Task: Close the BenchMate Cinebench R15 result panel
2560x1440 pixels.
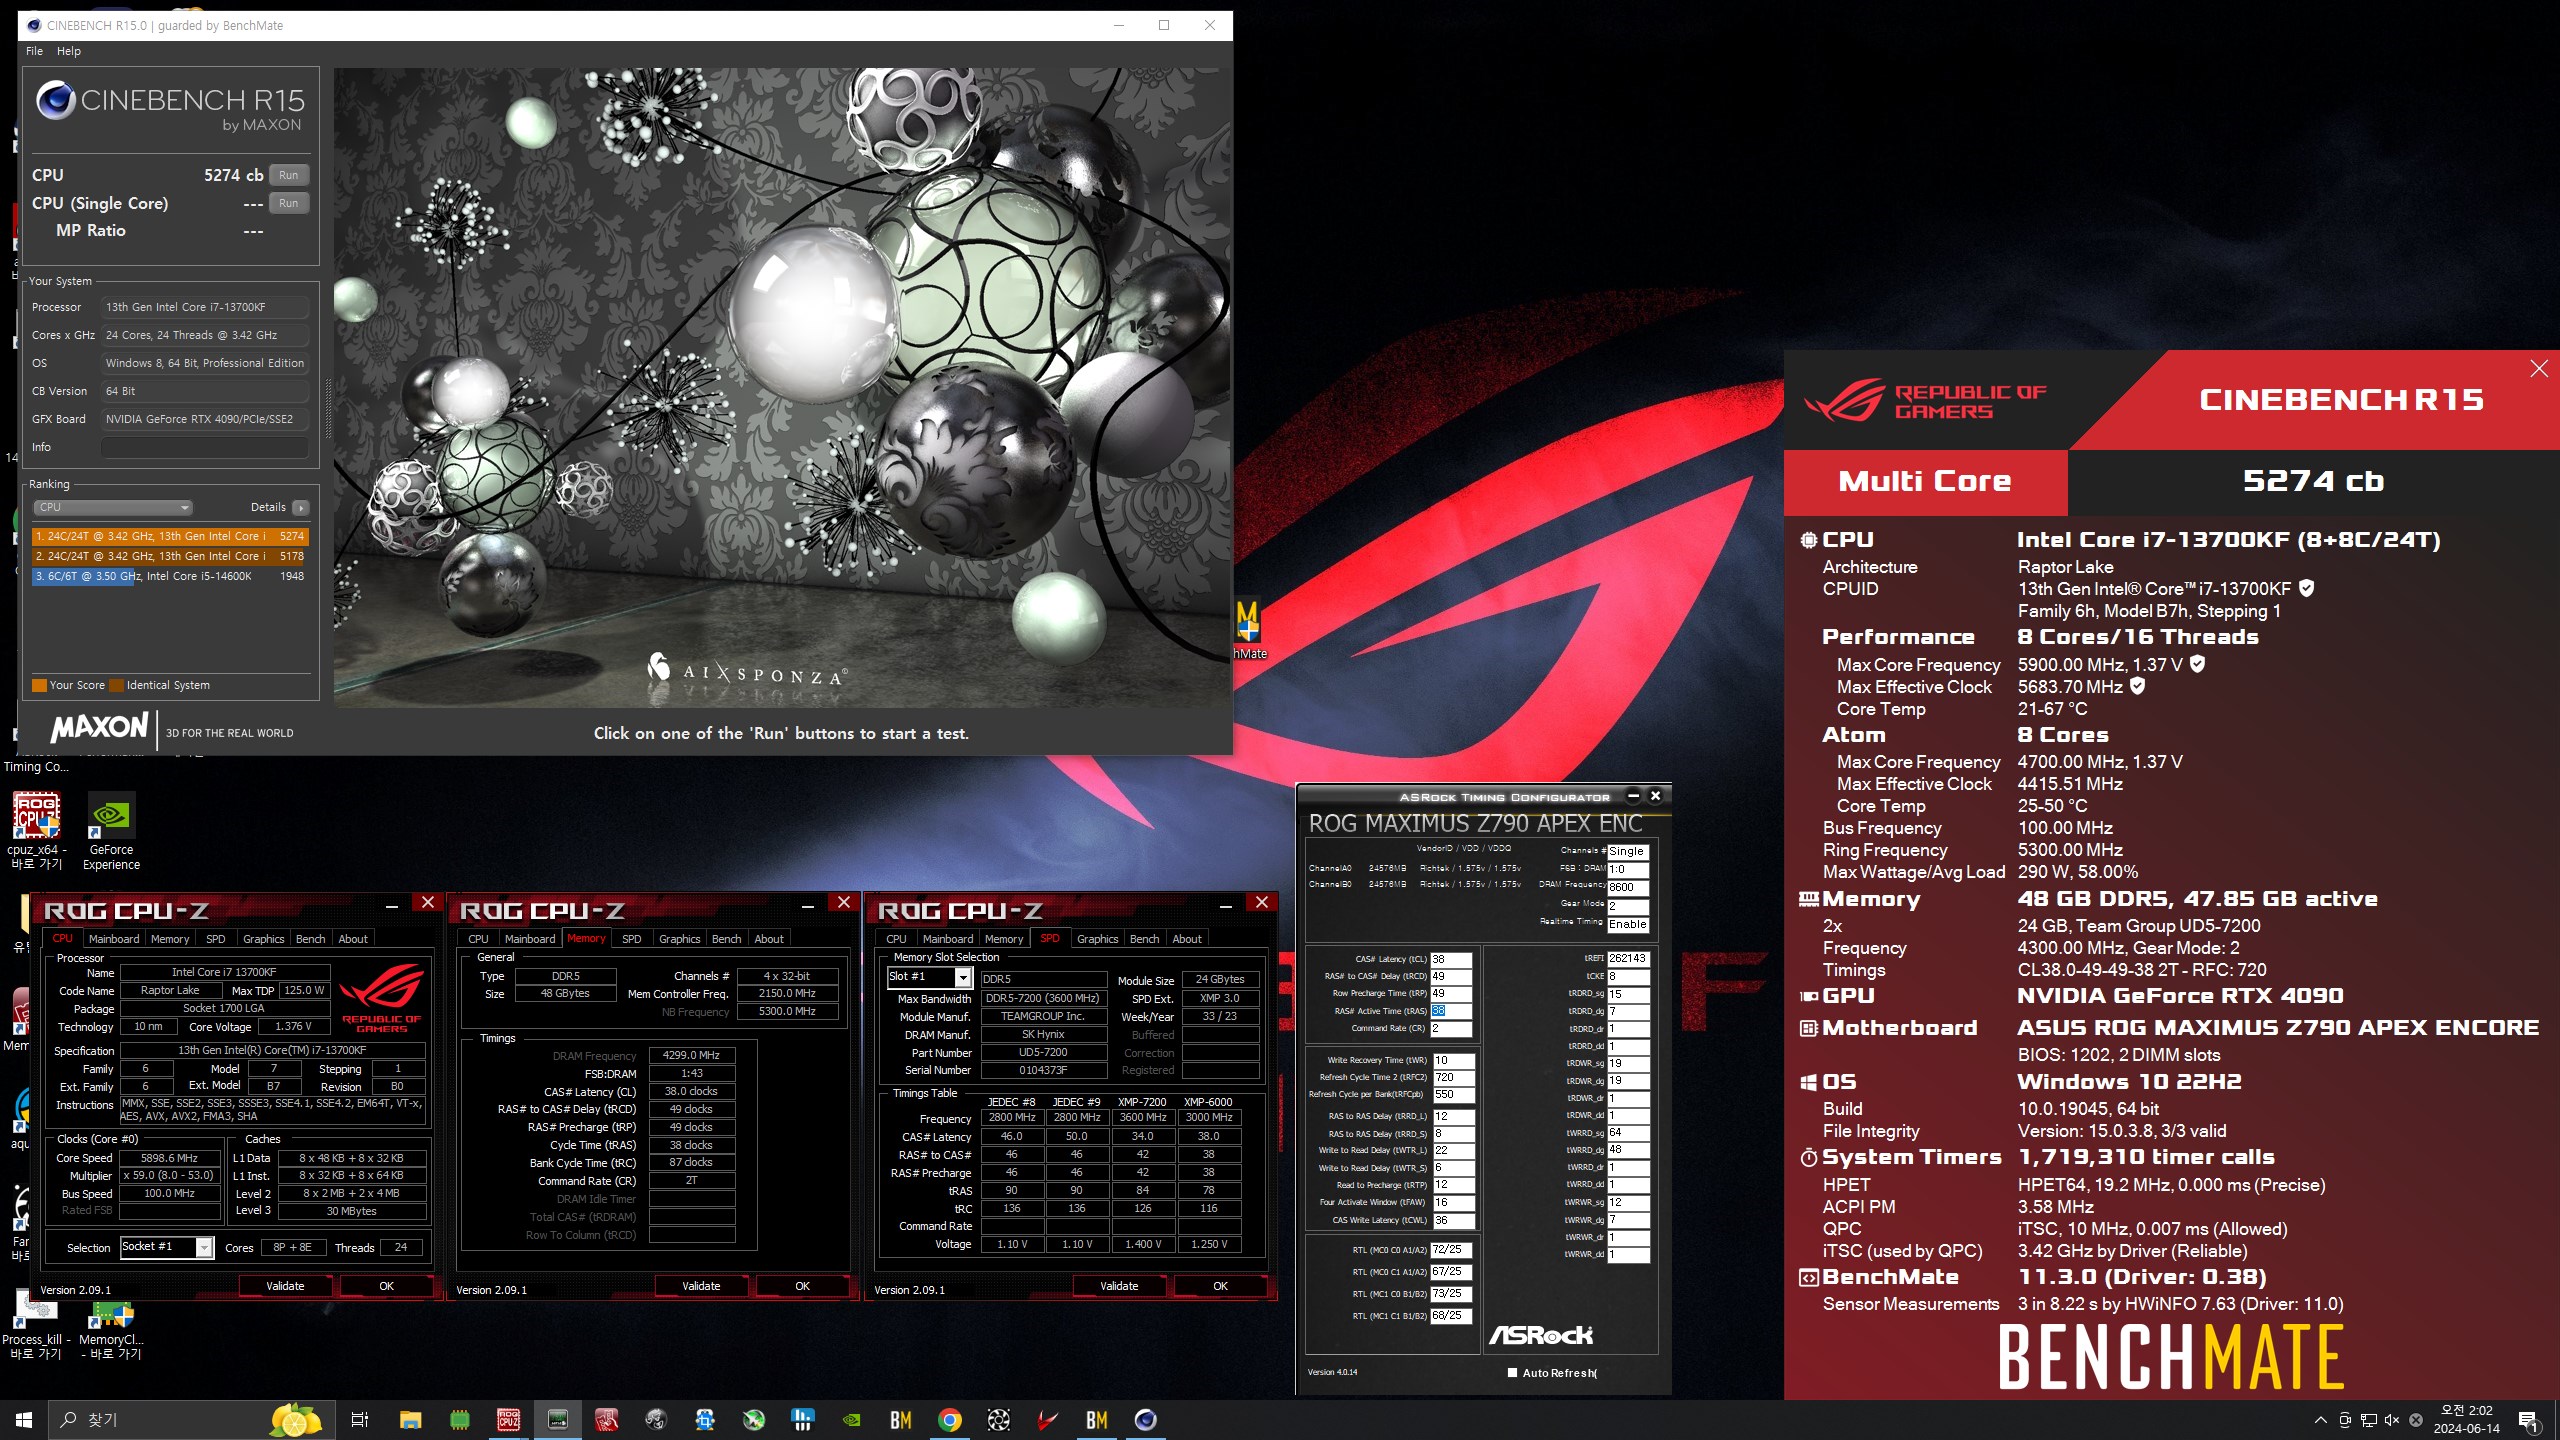Action: pos(2538,369)
